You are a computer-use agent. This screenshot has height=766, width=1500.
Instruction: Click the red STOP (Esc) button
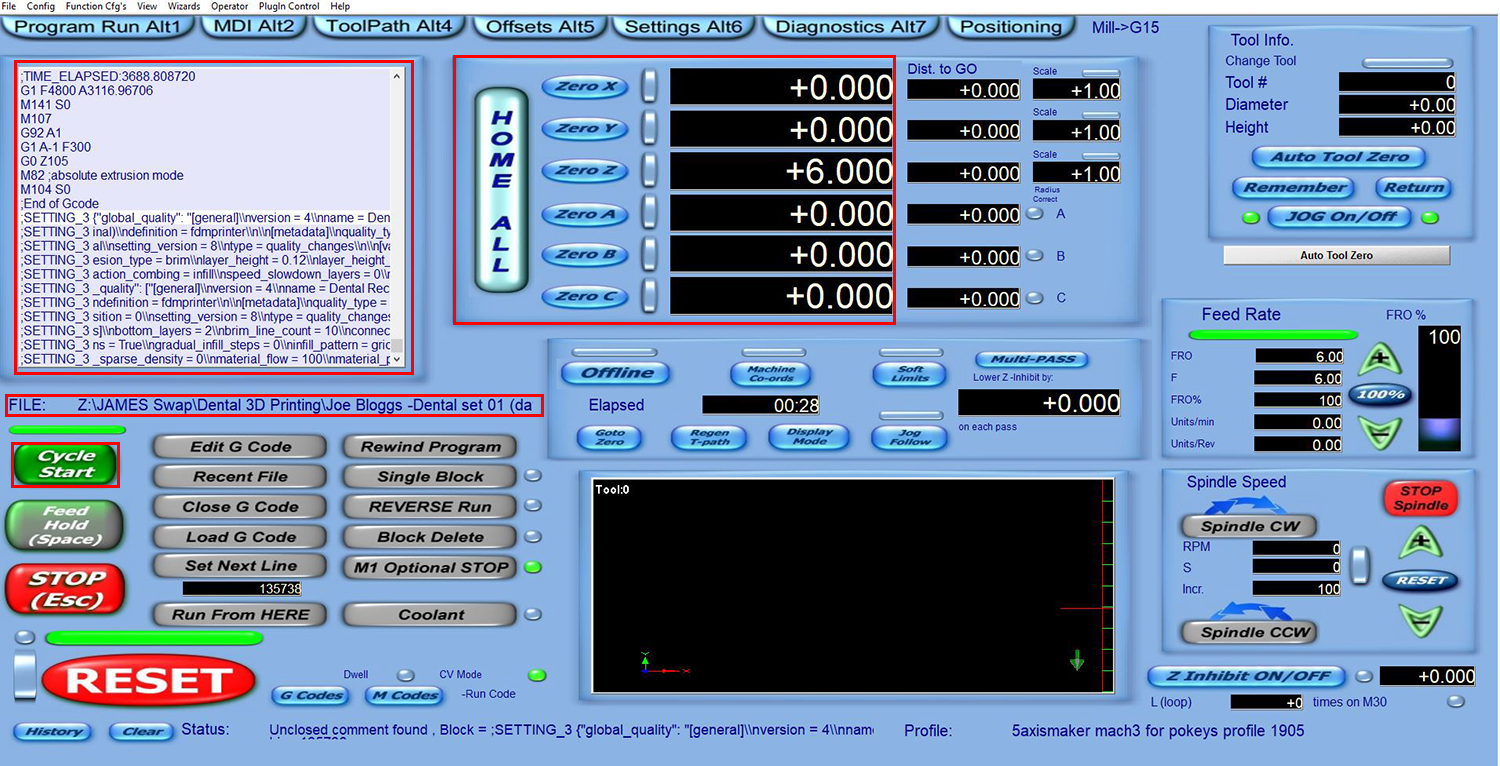[x=66, y=588]
